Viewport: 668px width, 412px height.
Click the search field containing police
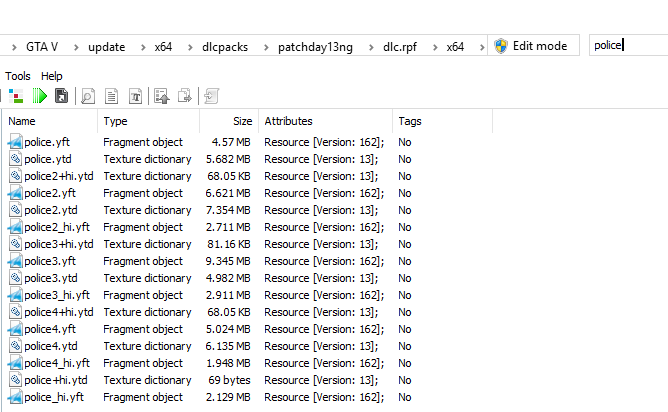[x=628, y=45]
